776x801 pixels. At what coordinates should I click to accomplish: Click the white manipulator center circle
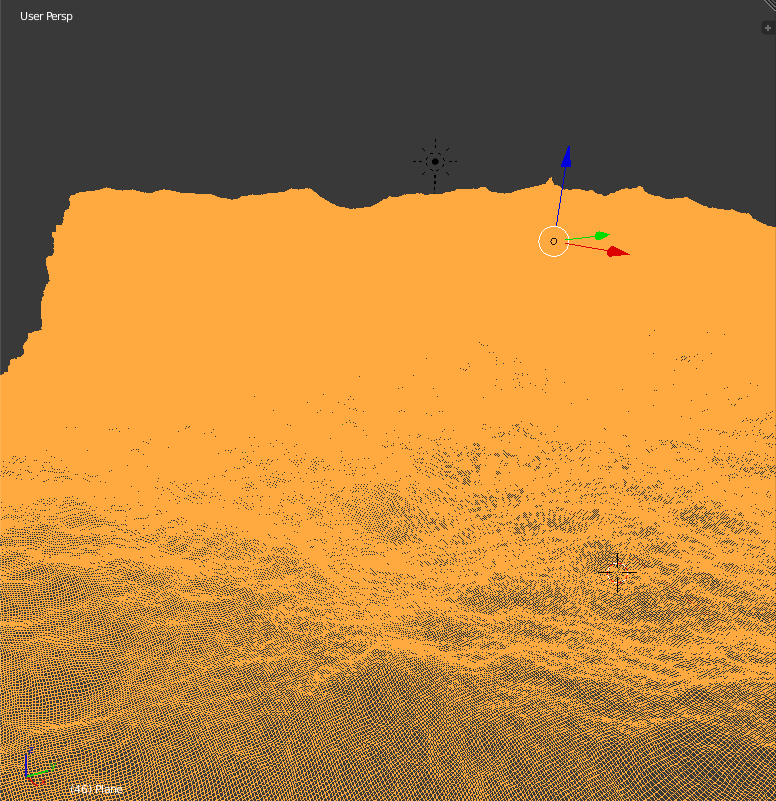pyautogui.click(x=554, y=242)
